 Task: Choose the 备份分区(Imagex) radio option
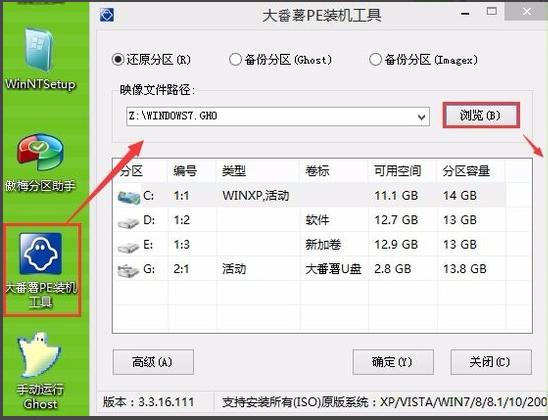[375, 59]
